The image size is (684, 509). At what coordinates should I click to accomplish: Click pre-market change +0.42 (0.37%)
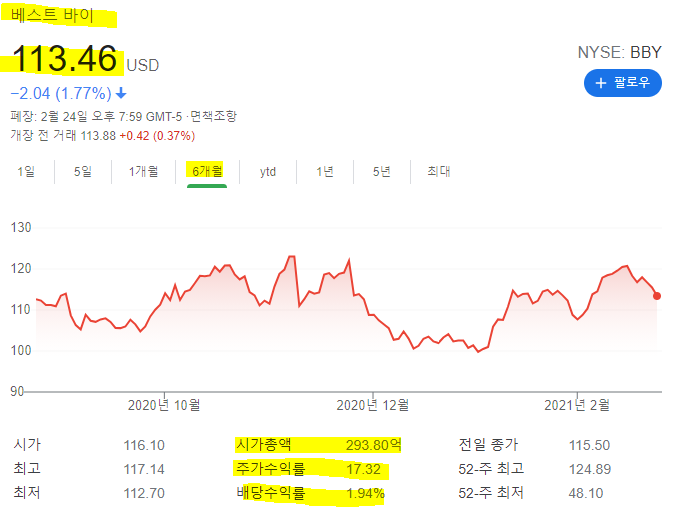[x=157, y=136]
